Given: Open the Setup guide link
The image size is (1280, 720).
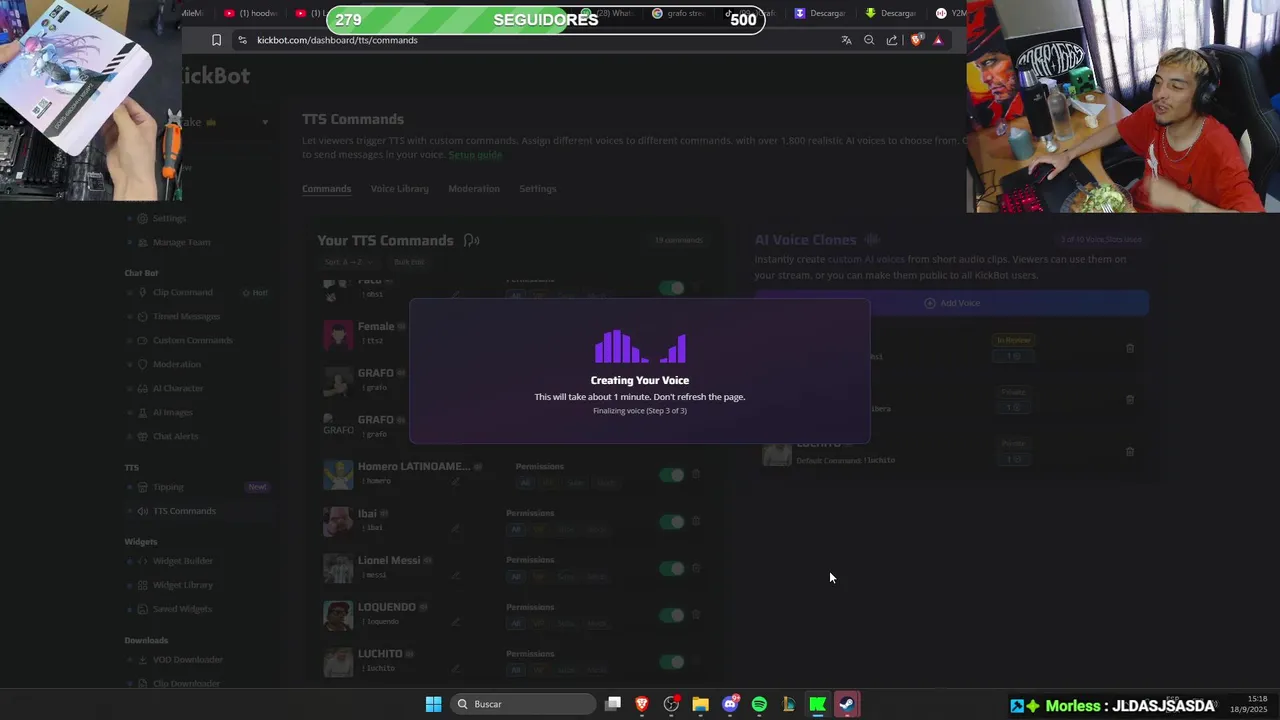Looking at the screenshot, I should [x=475, y=155].
